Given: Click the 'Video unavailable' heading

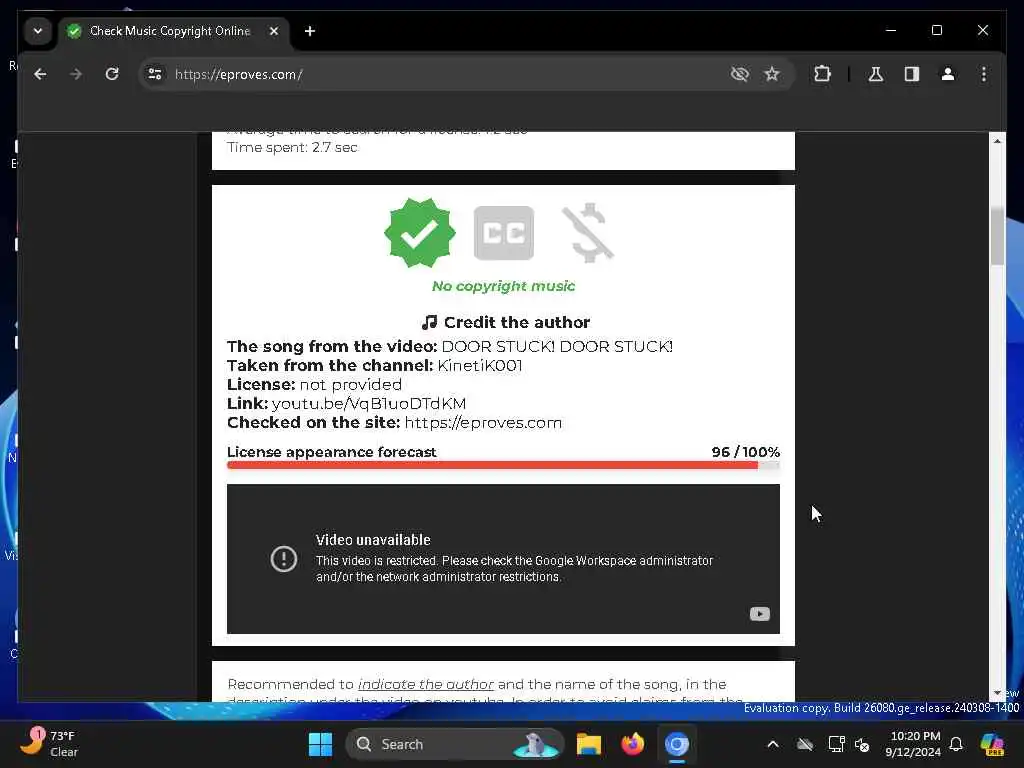Looking at the screenshot, I should [373, 540].
